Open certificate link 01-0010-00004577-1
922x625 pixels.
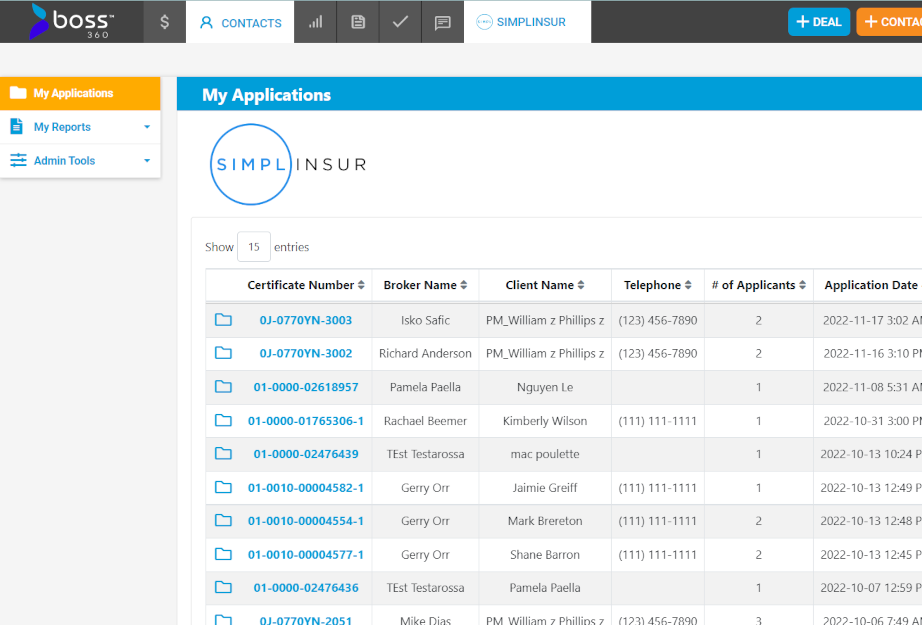(306, 555)
